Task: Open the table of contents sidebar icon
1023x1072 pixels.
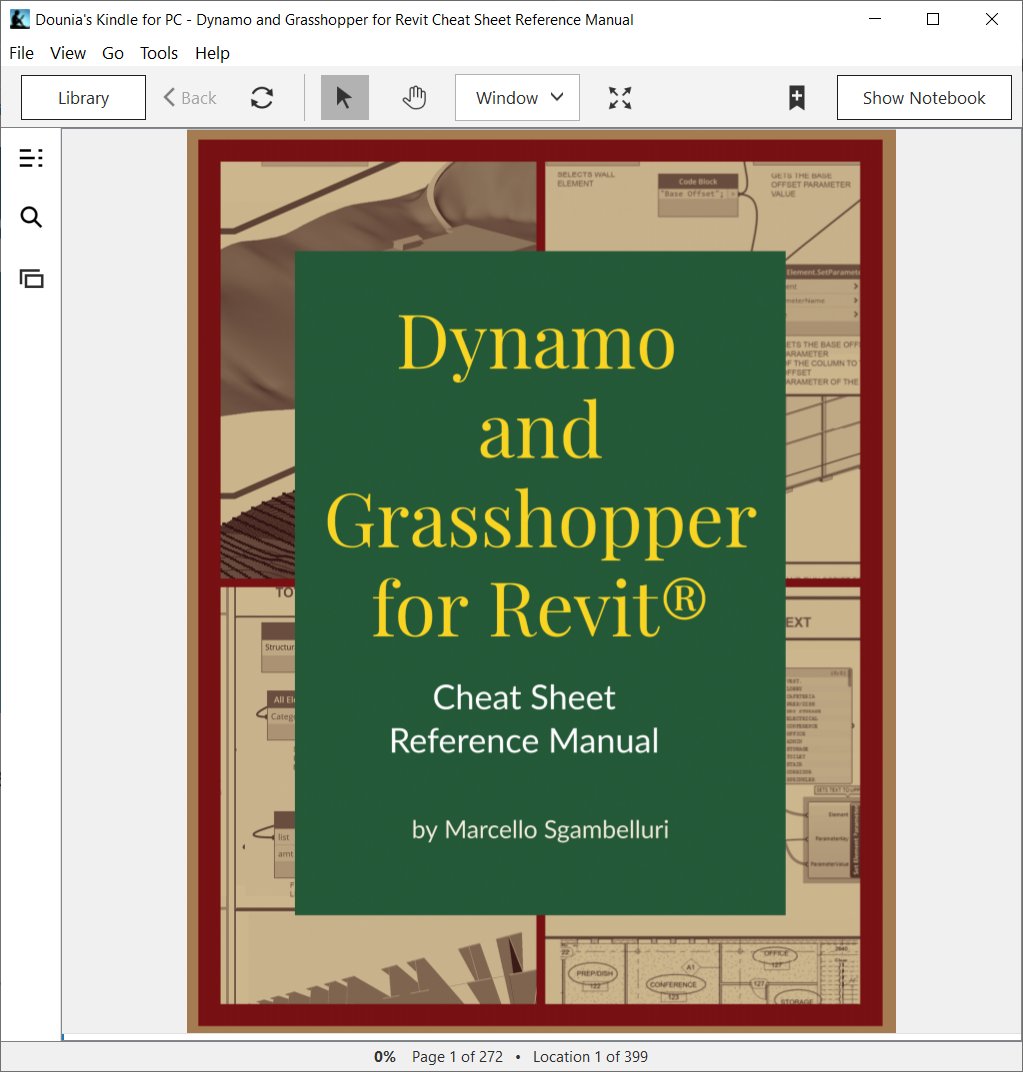Action: pyautogui.click(x=31, y=158)
